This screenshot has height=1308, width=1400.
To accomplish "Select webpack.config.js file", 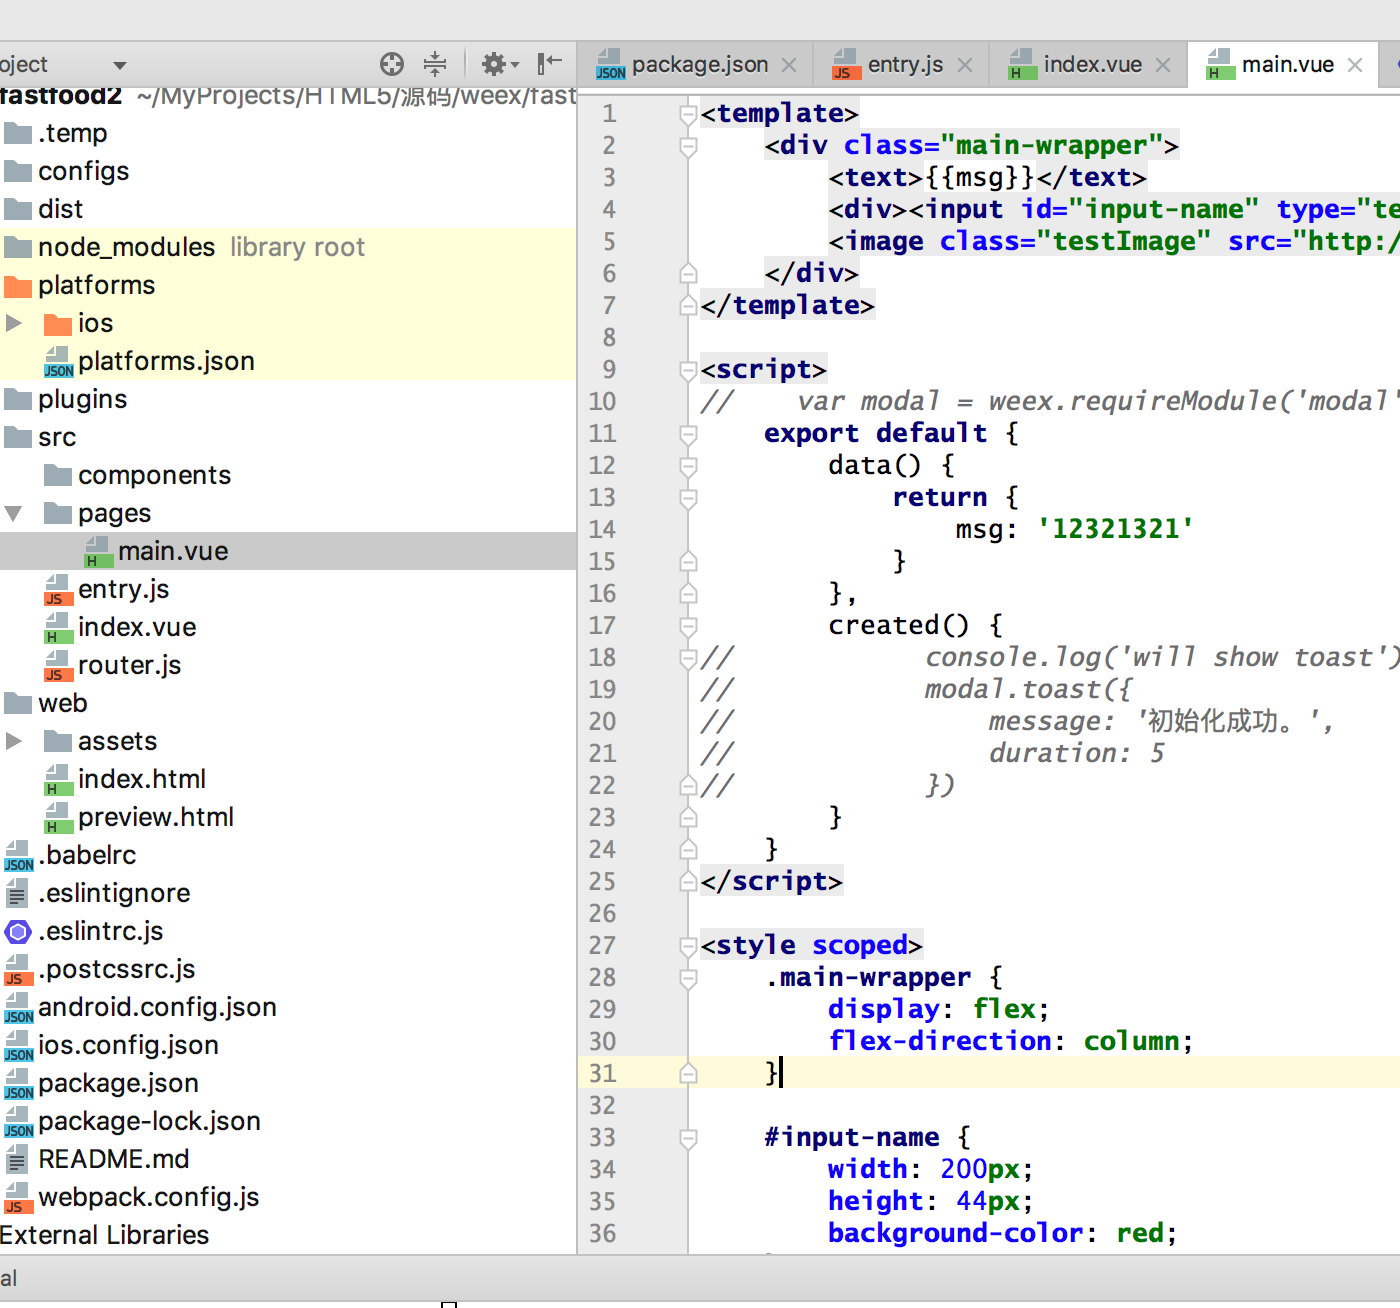I will coord(132,1197).
